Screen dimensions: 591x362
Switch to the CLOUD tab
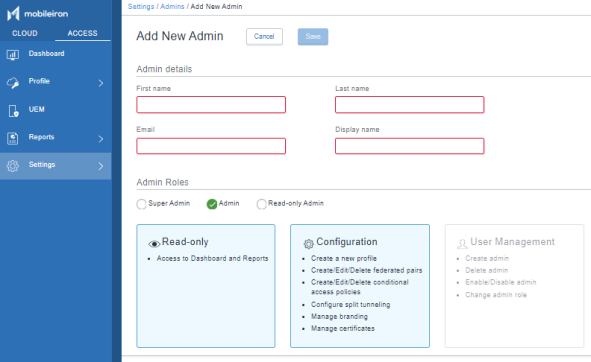coord(25,33)
